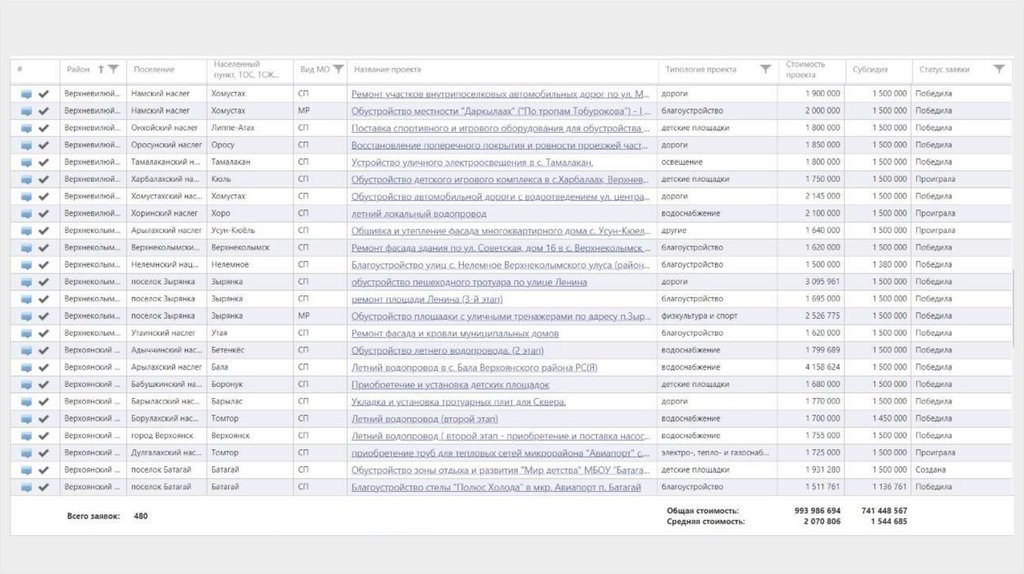
Task: Click the comment icon in the Липпе-Атах row
Action: [x=26, y=128]
